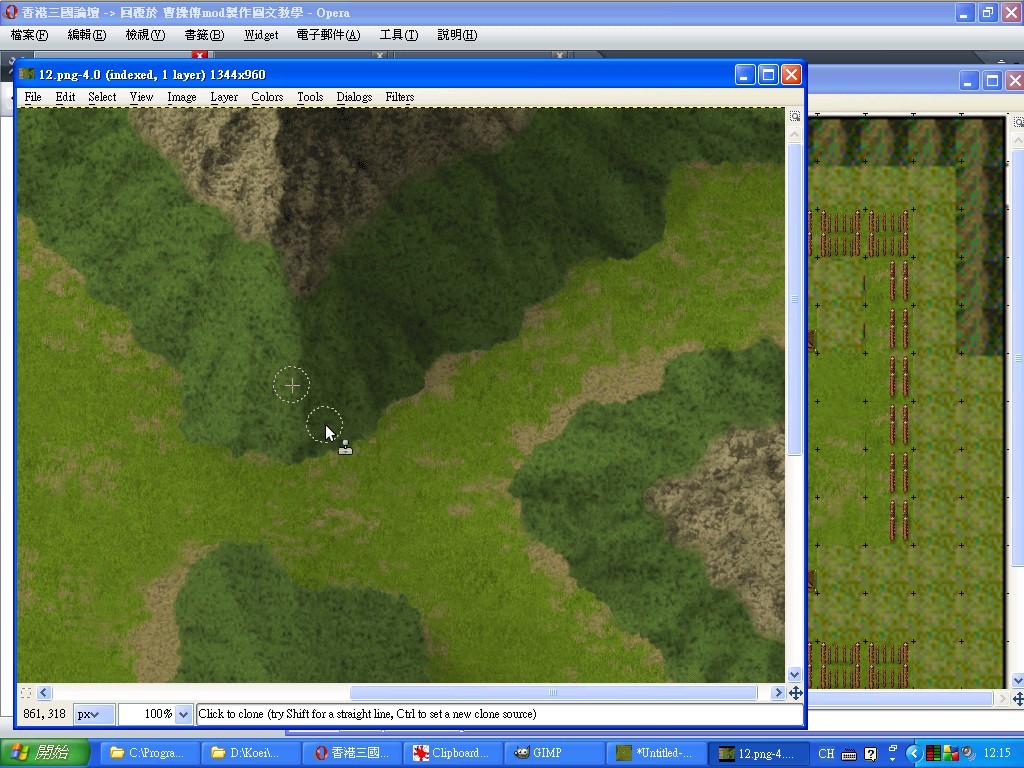
Task: Open the px unit dropdown
Action: [93, 714]
